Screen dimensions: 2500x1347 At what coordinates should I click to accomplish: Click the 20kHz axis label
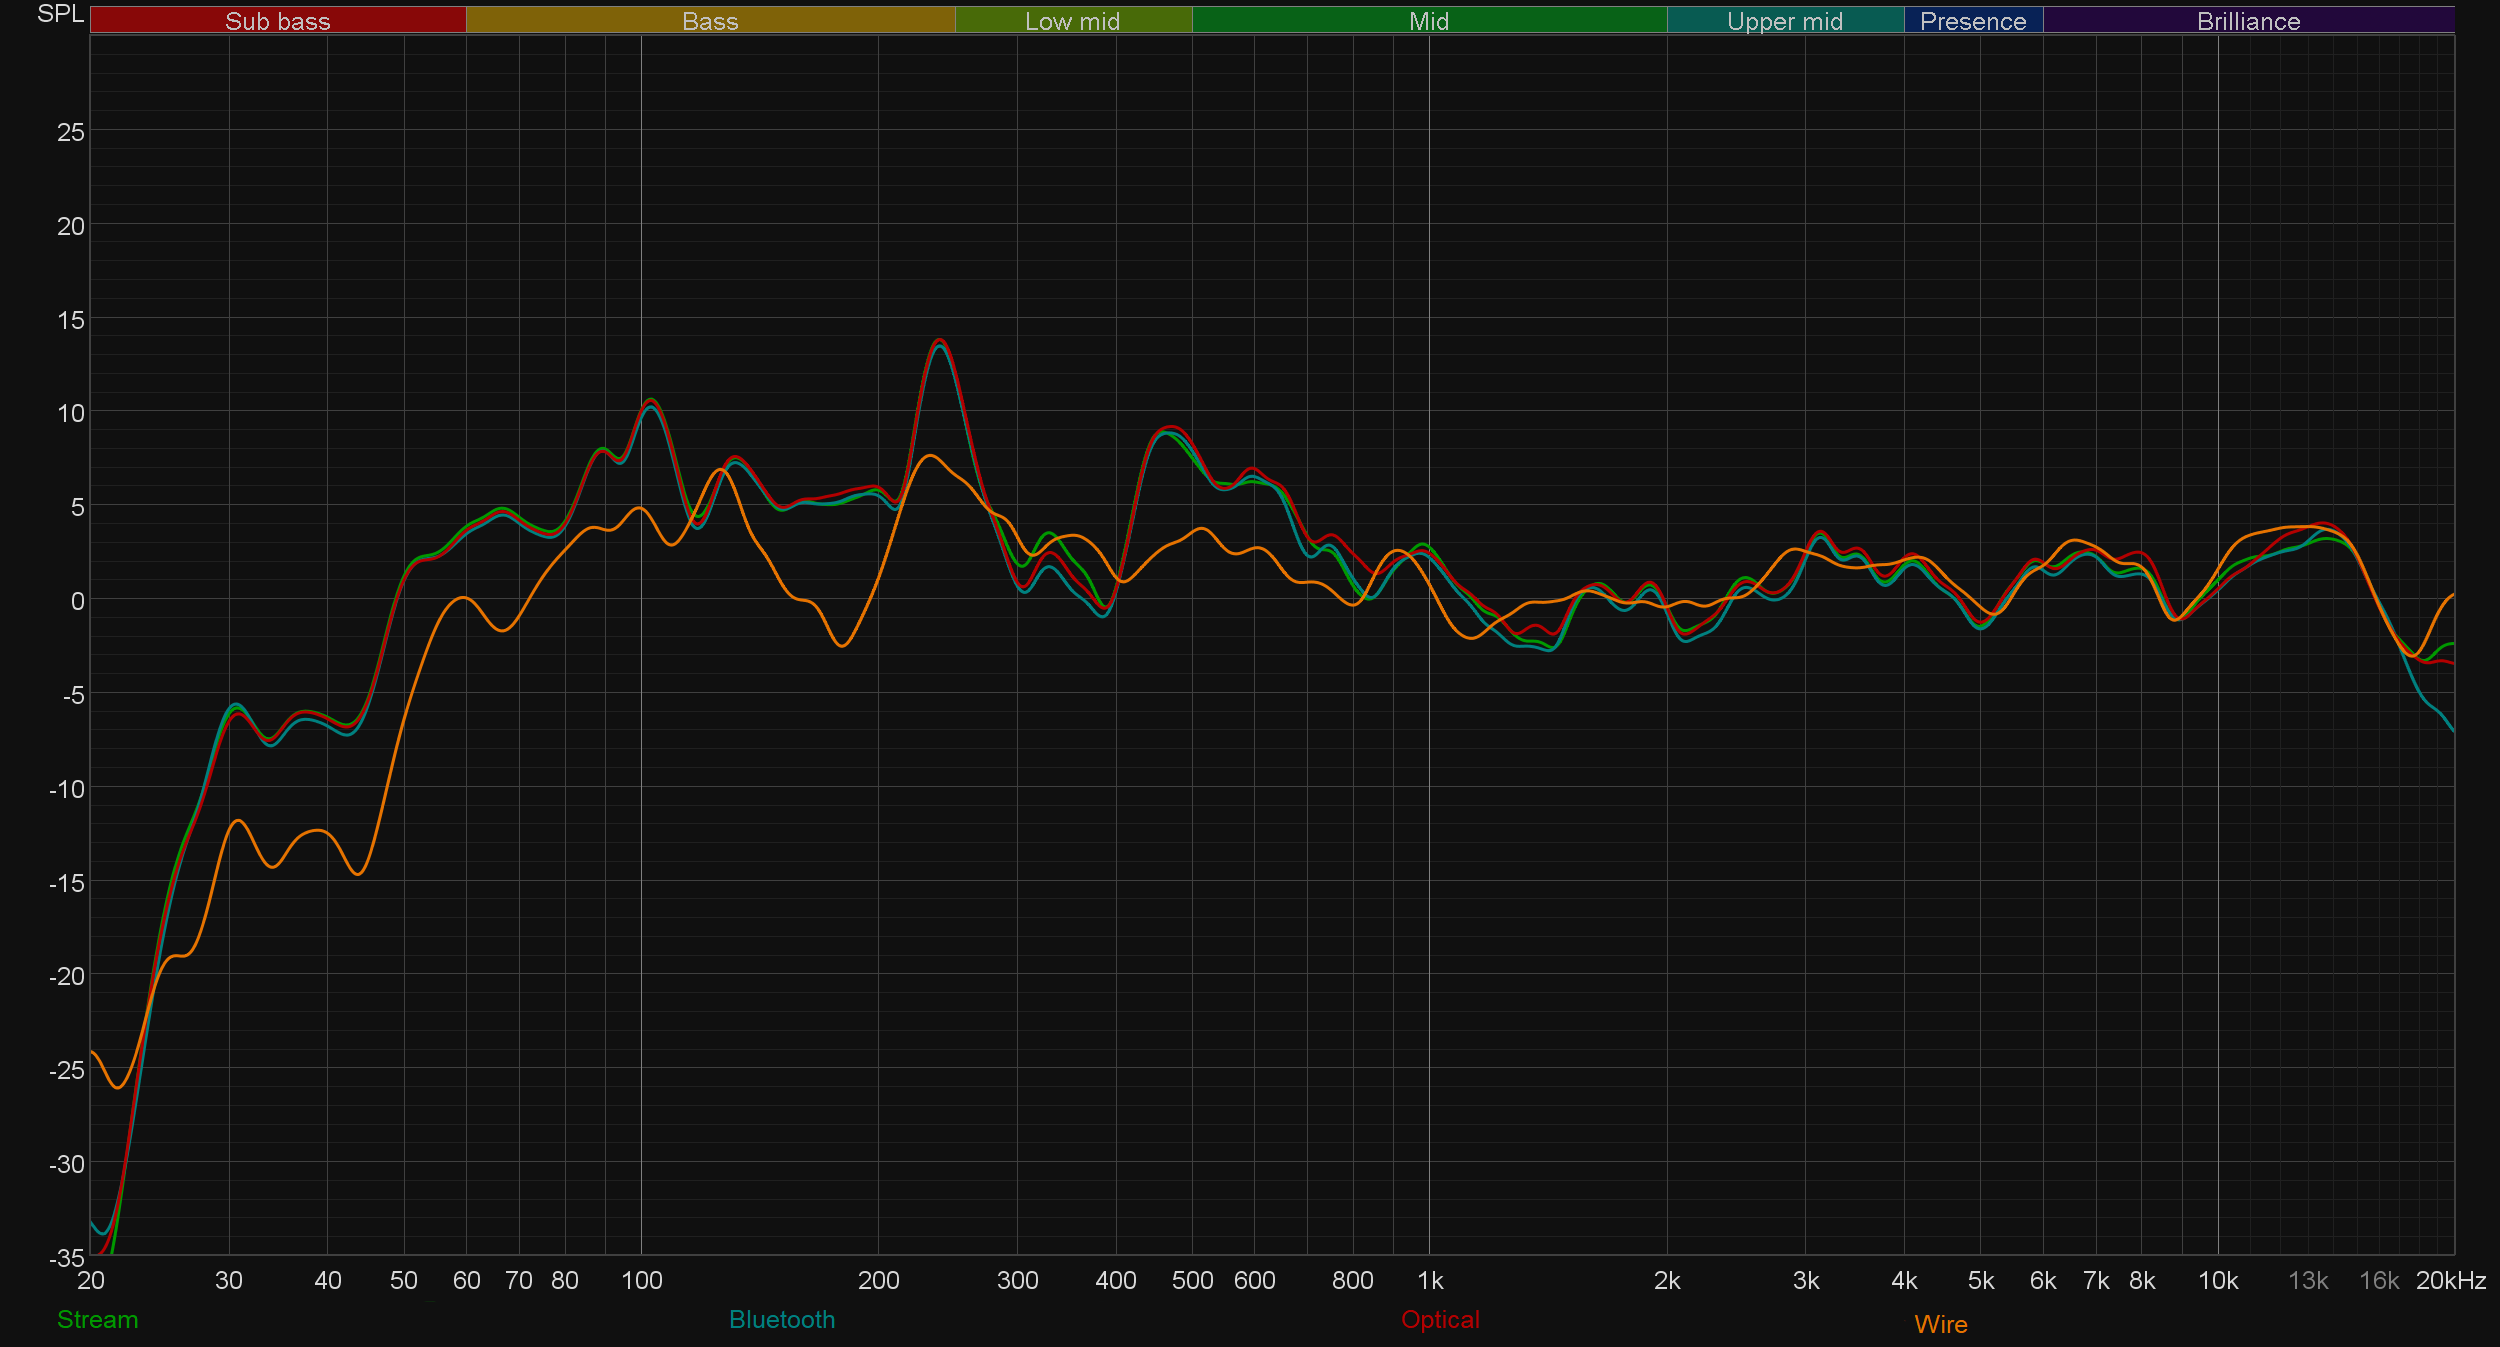click(x=2450, y=1280)
